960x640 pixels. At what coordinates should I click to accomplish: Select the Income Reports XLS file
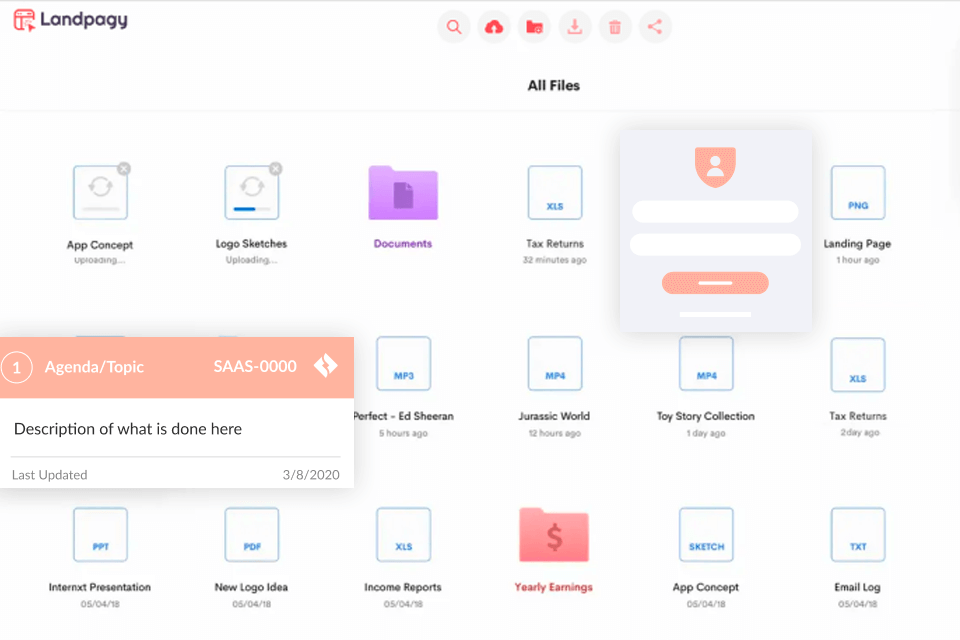[403, 535]
